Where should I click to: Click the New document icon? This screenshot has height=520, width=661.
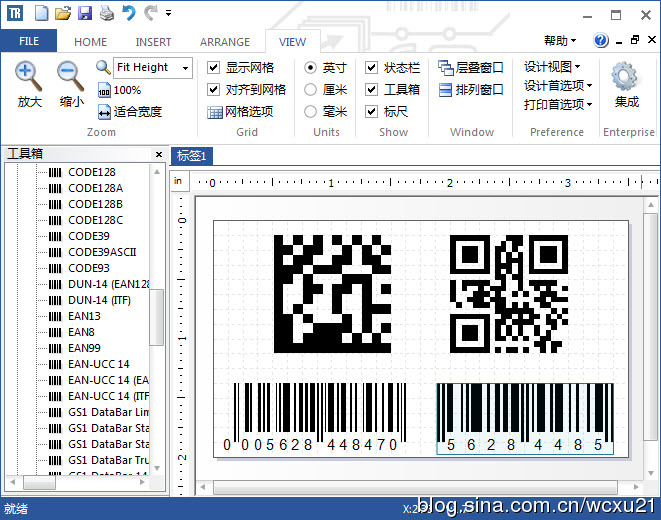41,13
